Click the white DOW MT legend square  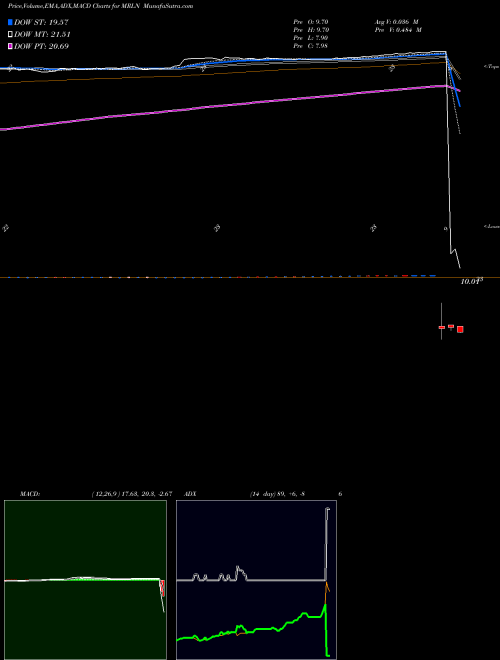coord(10,34)
